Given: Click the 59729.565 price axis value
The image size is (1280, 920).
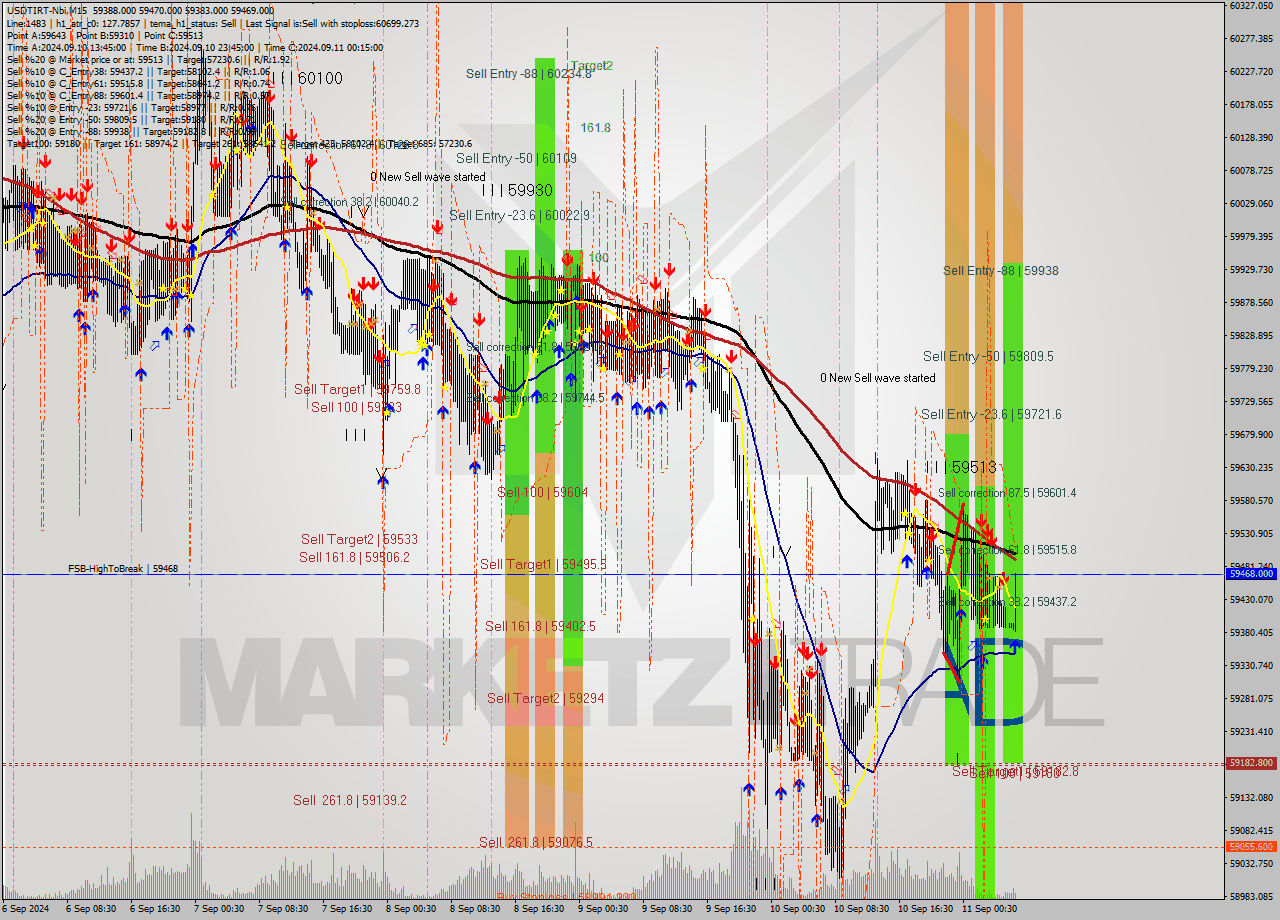Looking at the screenshot, I should coord(1251,401).
